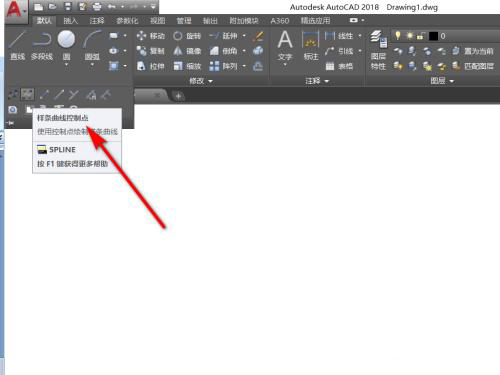Screen dimensions: 500x375
Task: Click Make Current (置为当前) button
Action: [x=473, y=51]
